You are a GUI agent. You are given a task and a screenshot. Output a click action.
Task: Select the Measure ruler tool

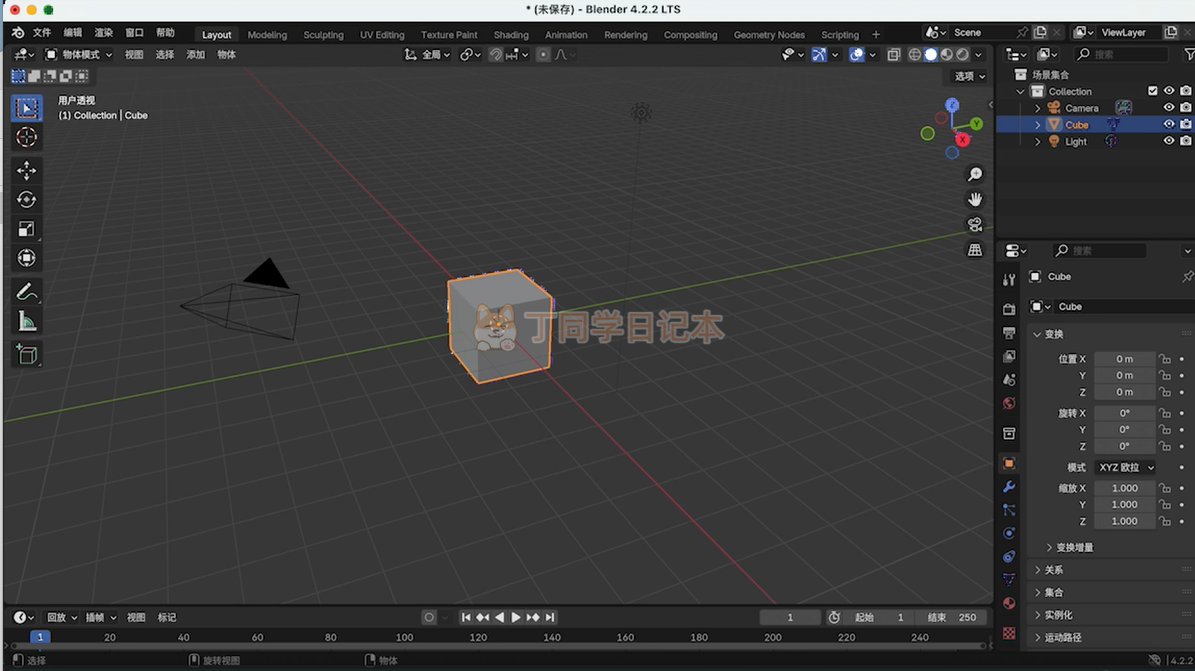coord(27,321)
